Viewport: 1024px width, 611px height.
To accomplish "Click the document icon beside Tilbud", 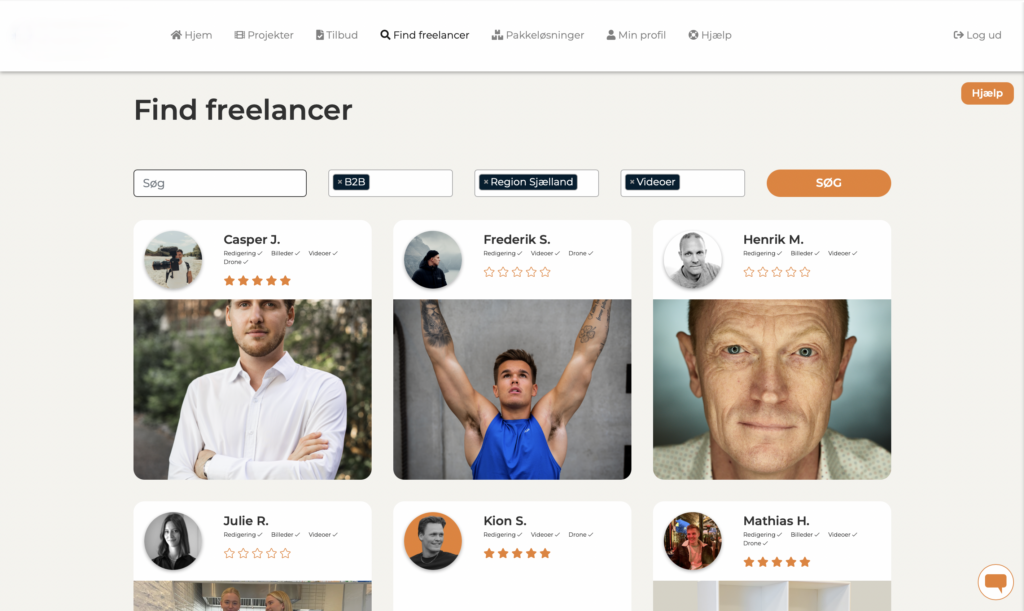I will coord(319,35).
